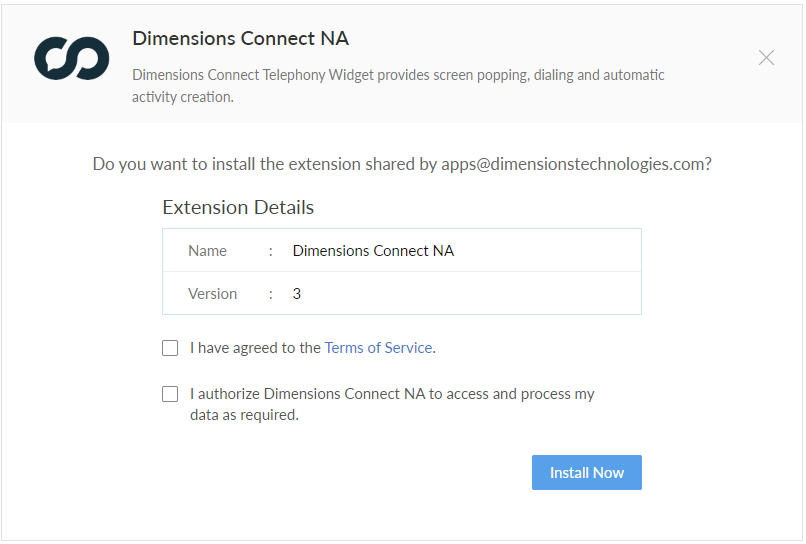Viewport: 806px width, 544px height.
Task: Enable the data access authorization checkbox
Action: (x=170, y=394)
